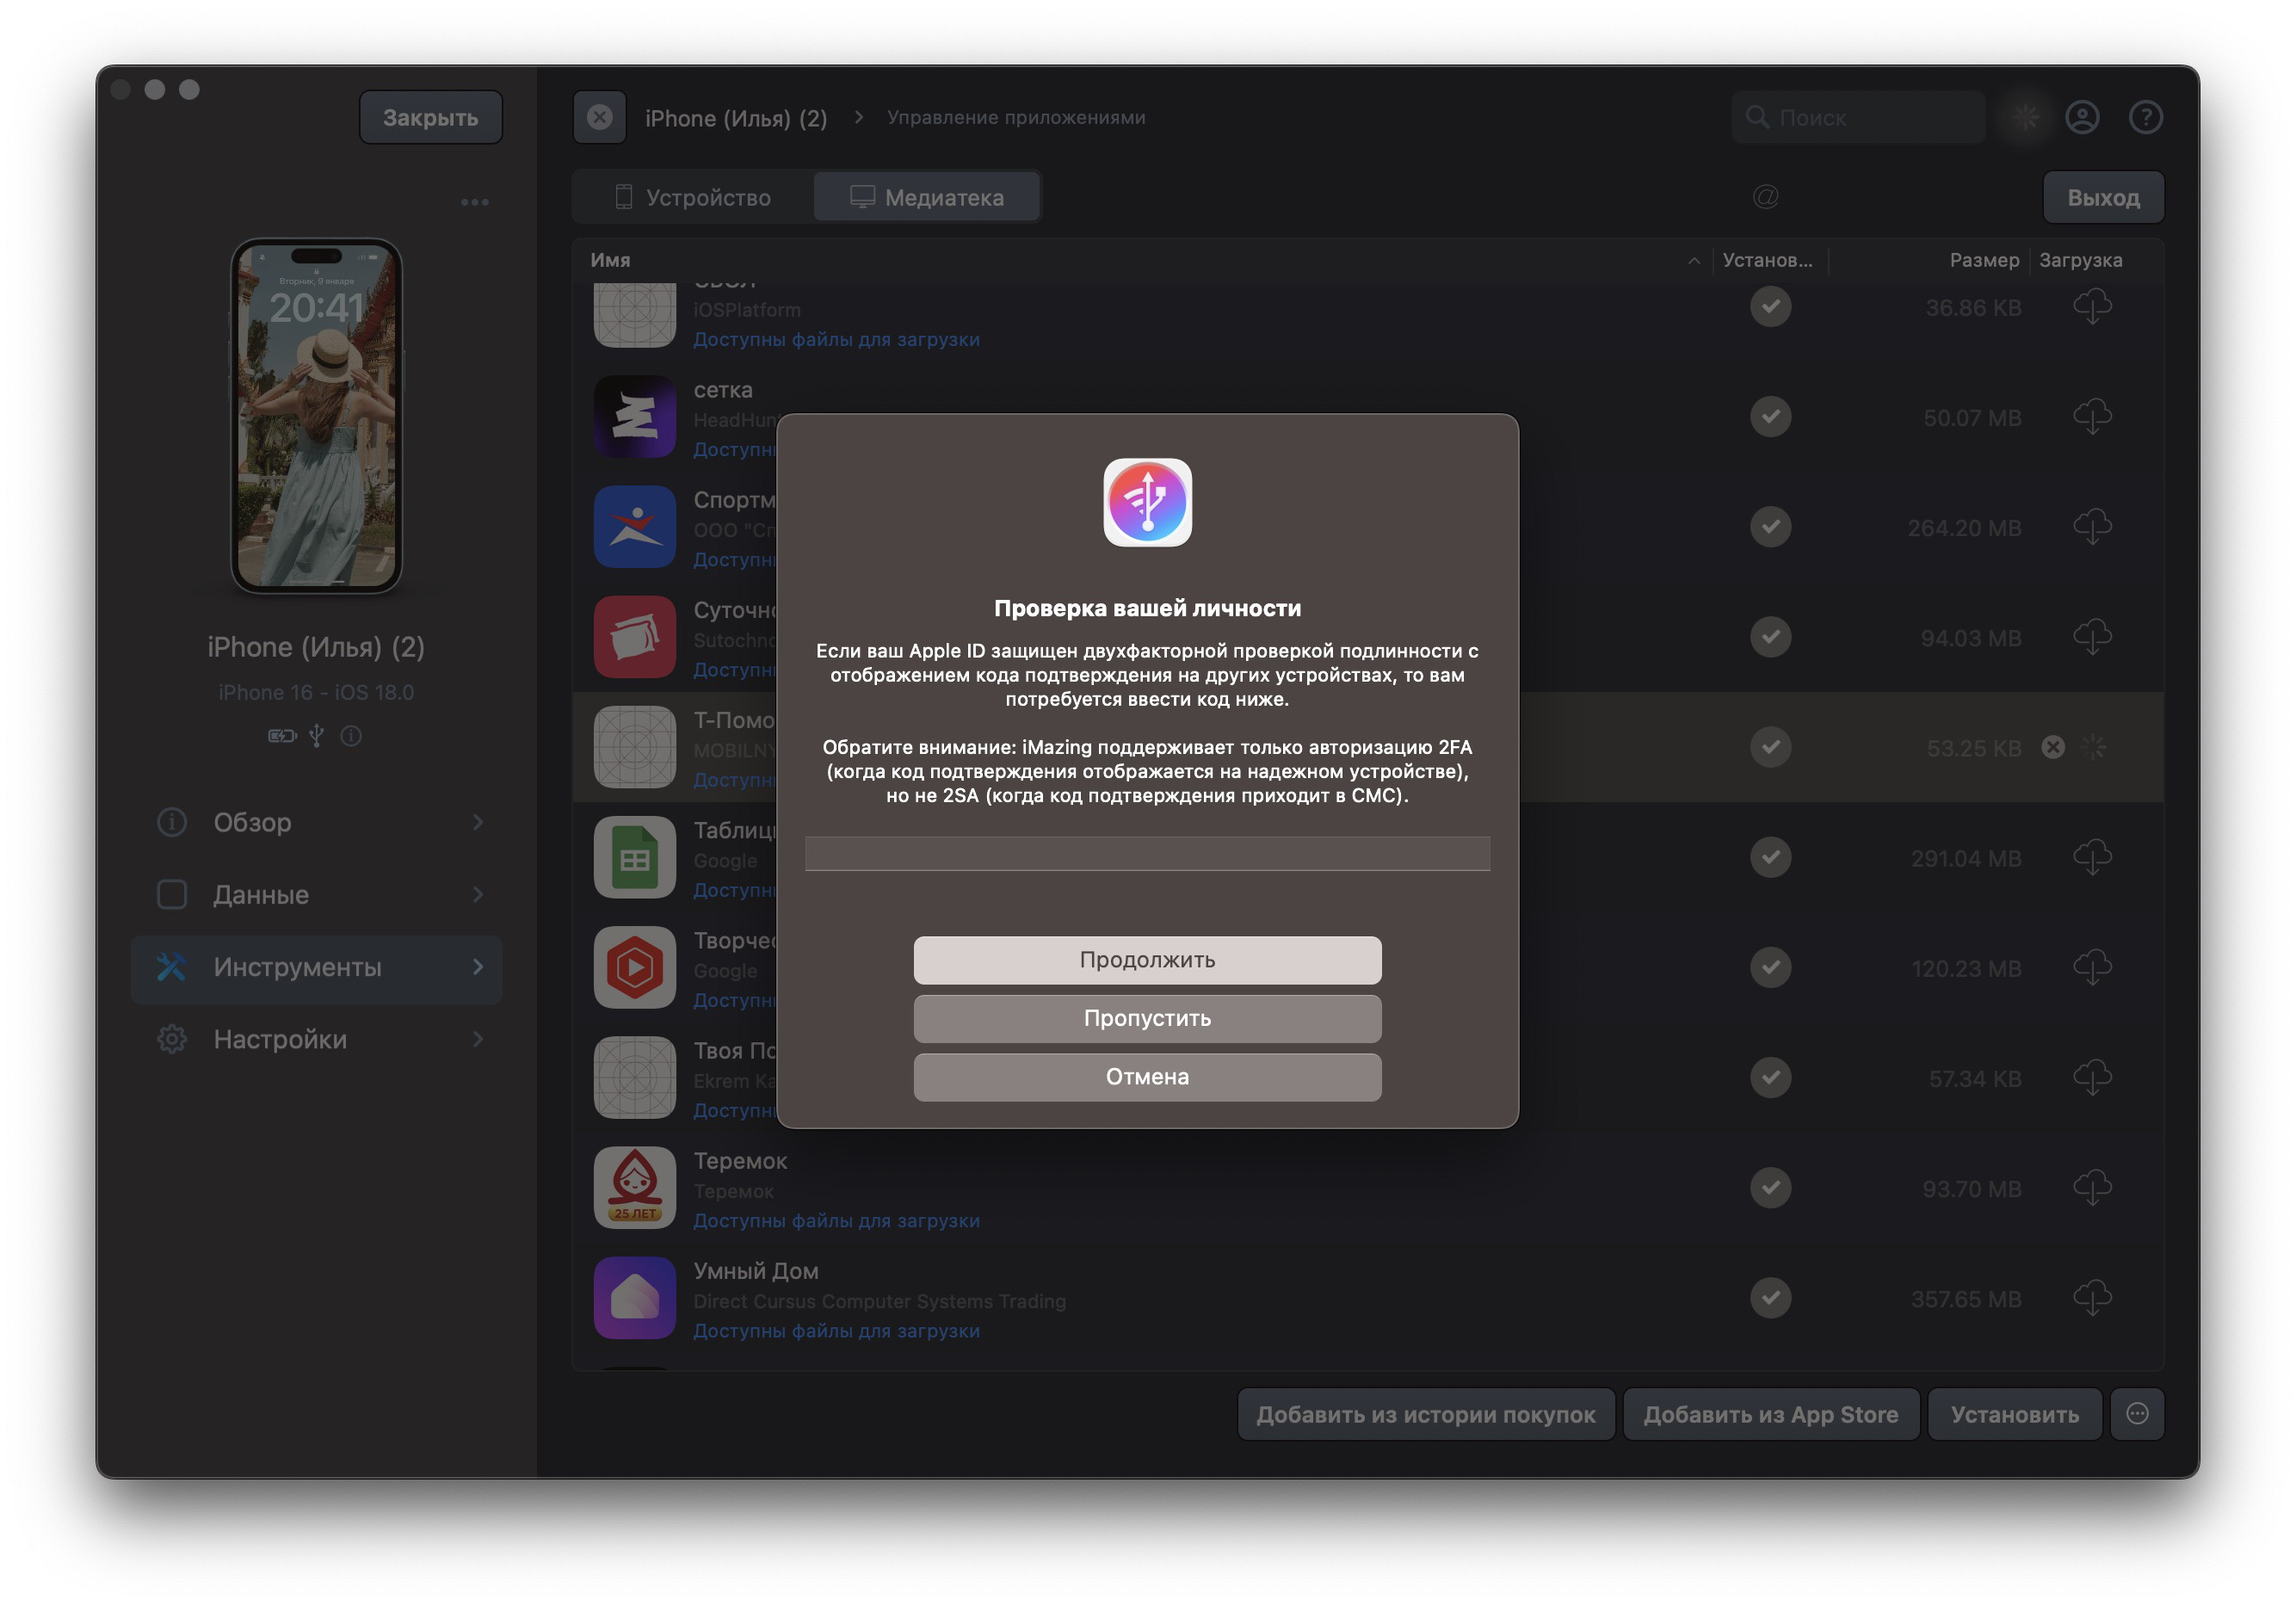
Task: Click the Теремок app icon
Action: pyautogui.click(x=635, y=1187)
